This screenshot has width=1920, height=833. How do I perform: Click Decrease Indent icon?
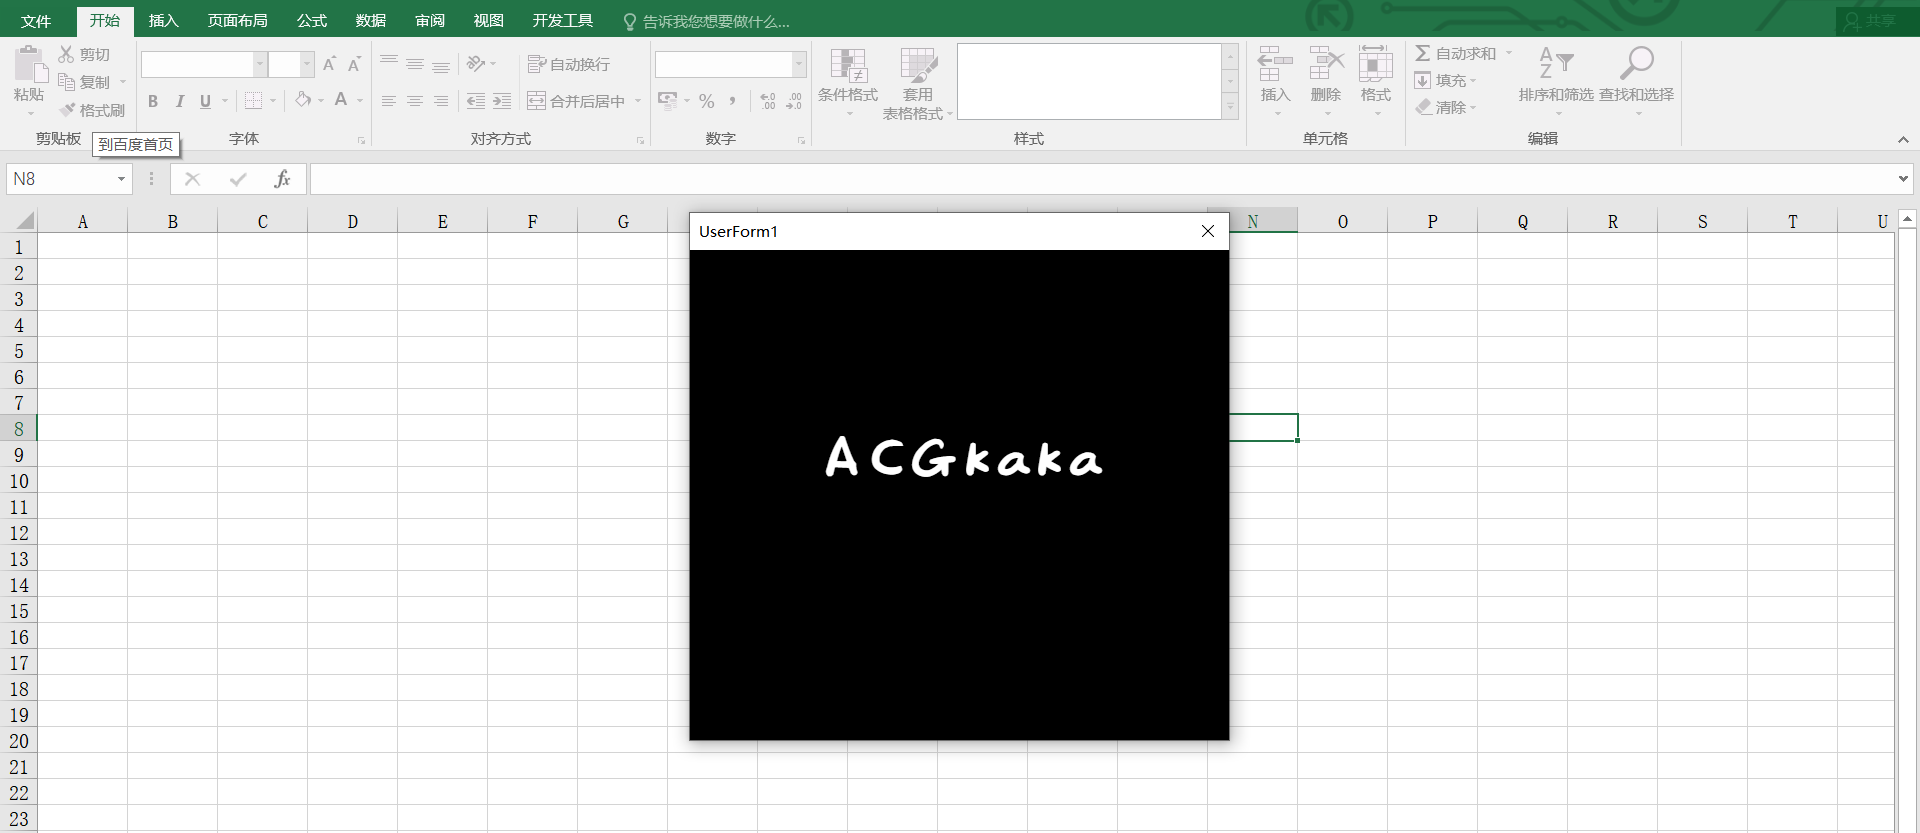[476, 101]
